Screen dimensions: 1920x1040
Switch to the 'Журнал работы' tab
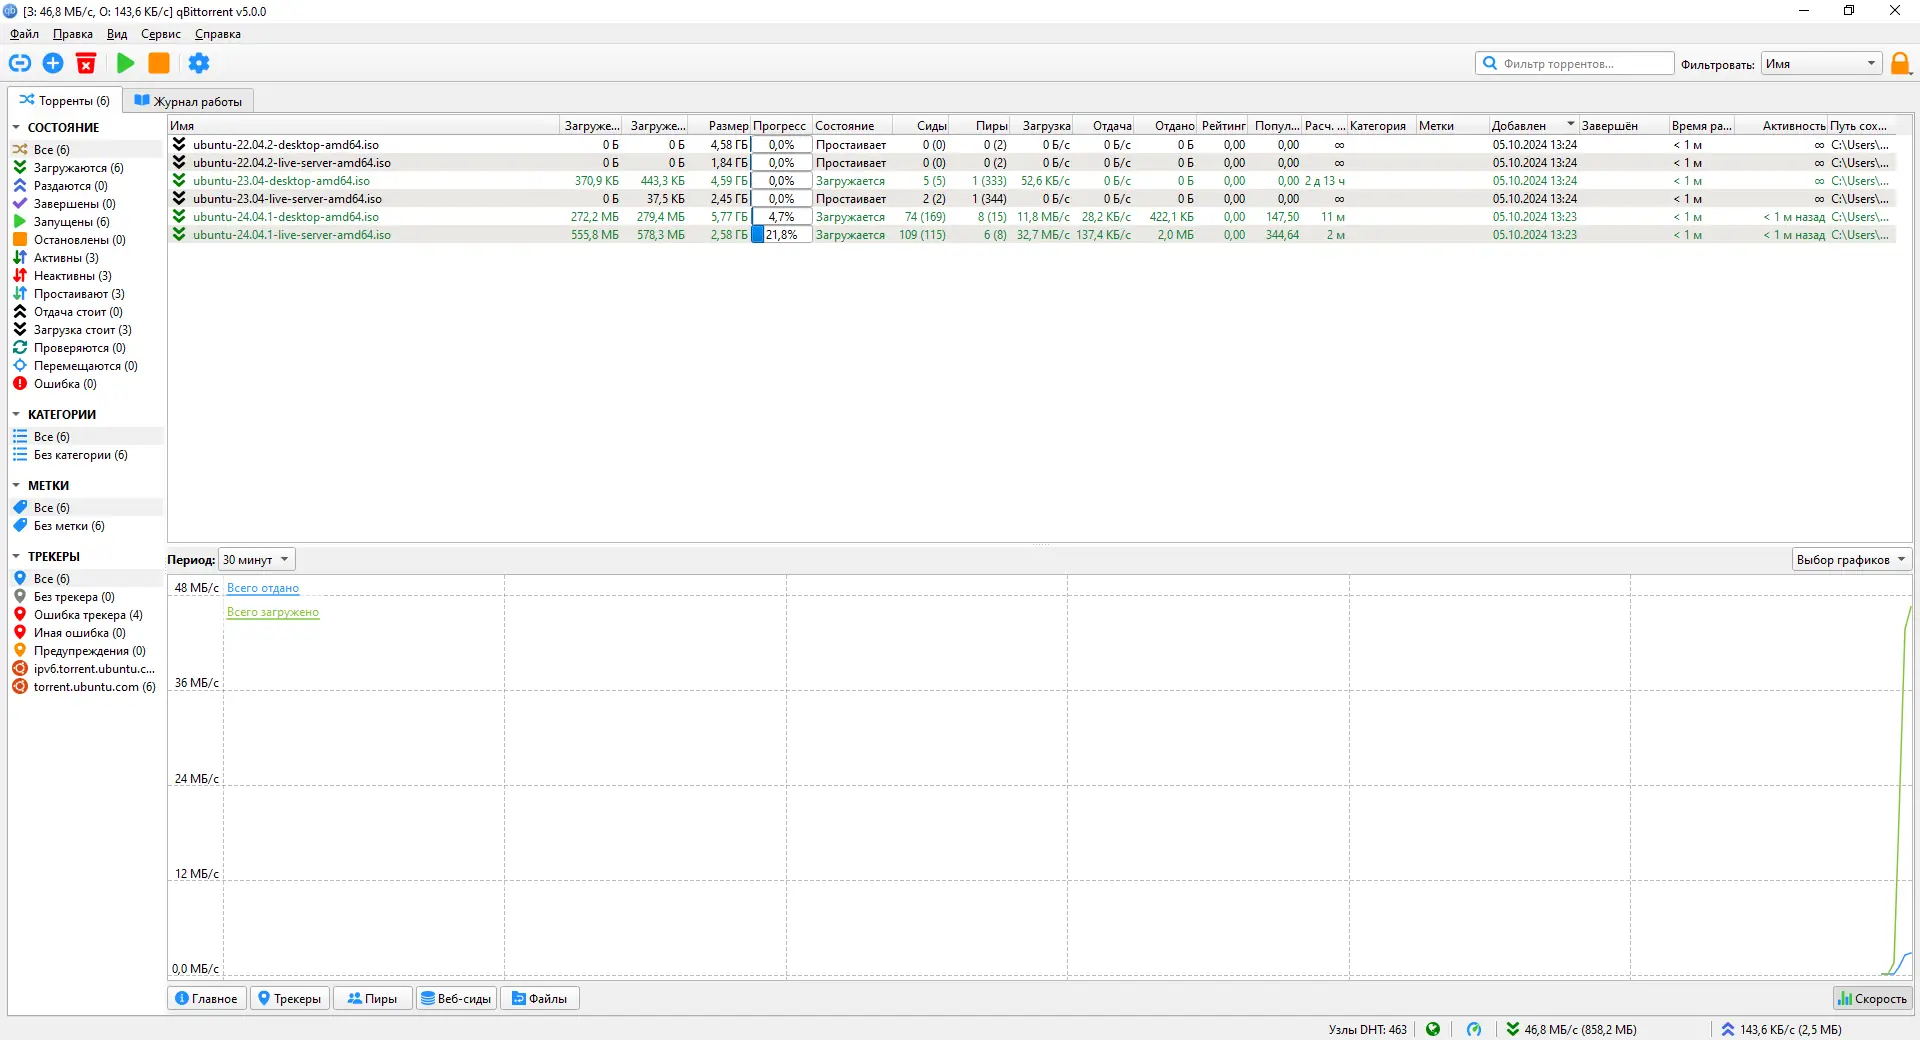click(188, 101)
